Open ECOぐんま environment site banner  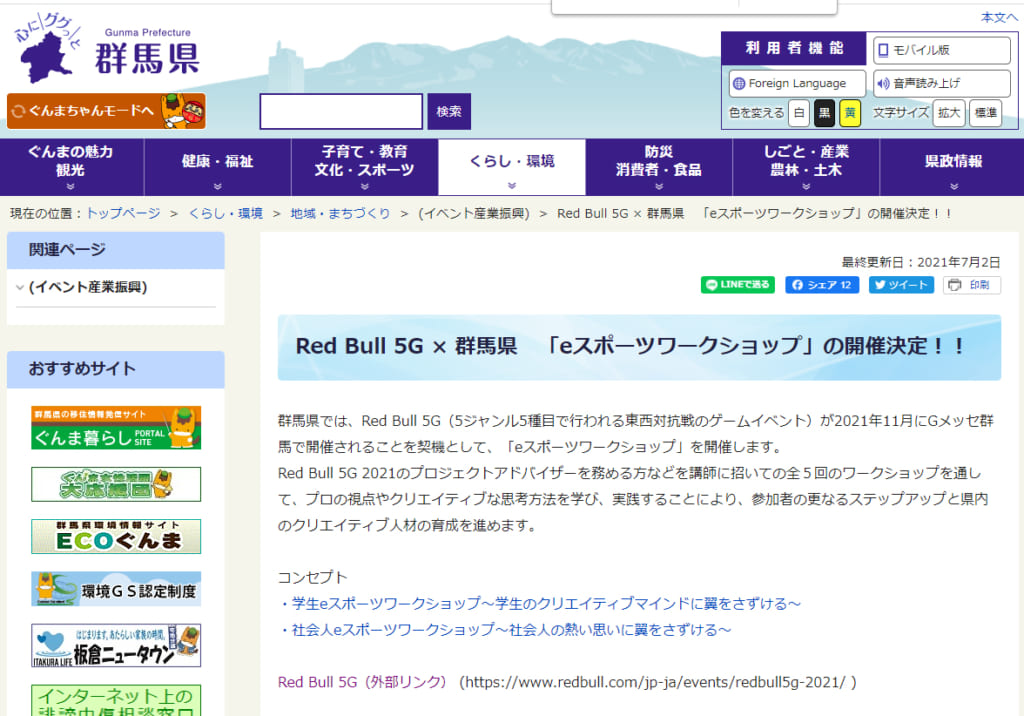pos(116,536)
